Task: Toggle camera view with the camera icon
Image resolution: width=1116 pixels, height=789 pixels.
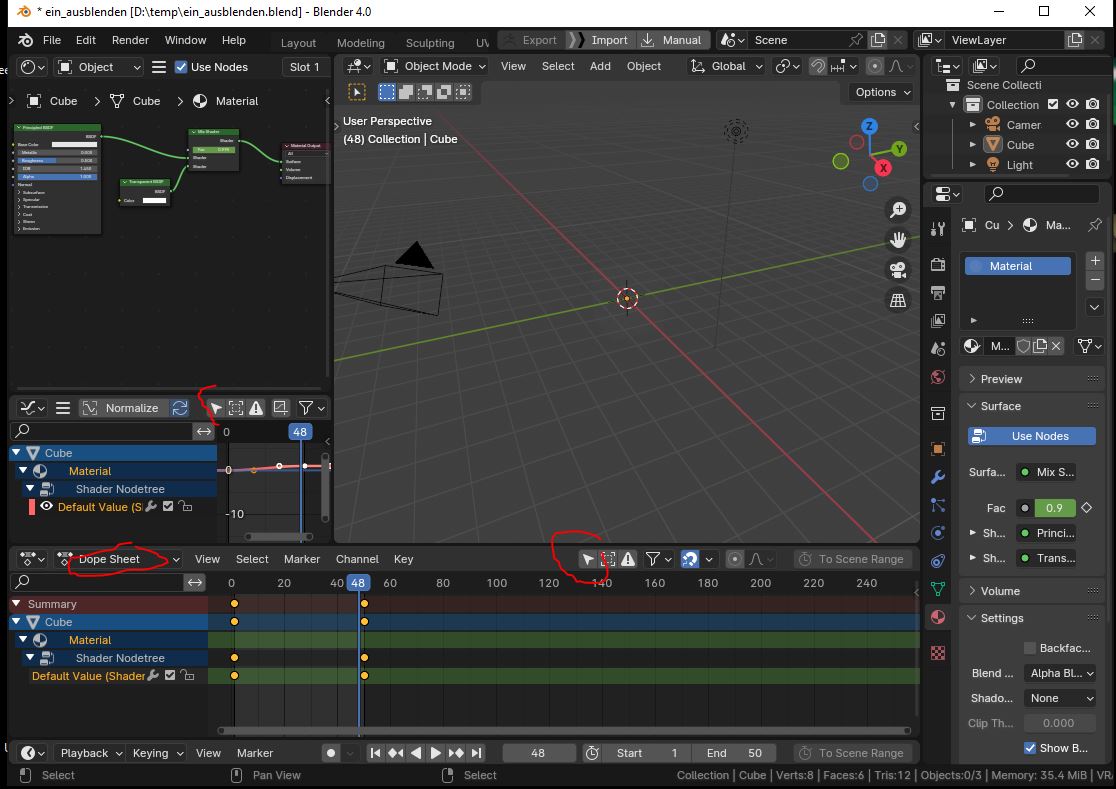Action: 898,270
